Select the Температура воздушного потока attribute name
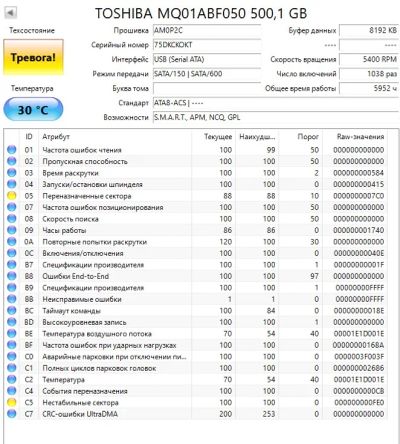This screenshot has height=444, width=400. click(97, 334)
